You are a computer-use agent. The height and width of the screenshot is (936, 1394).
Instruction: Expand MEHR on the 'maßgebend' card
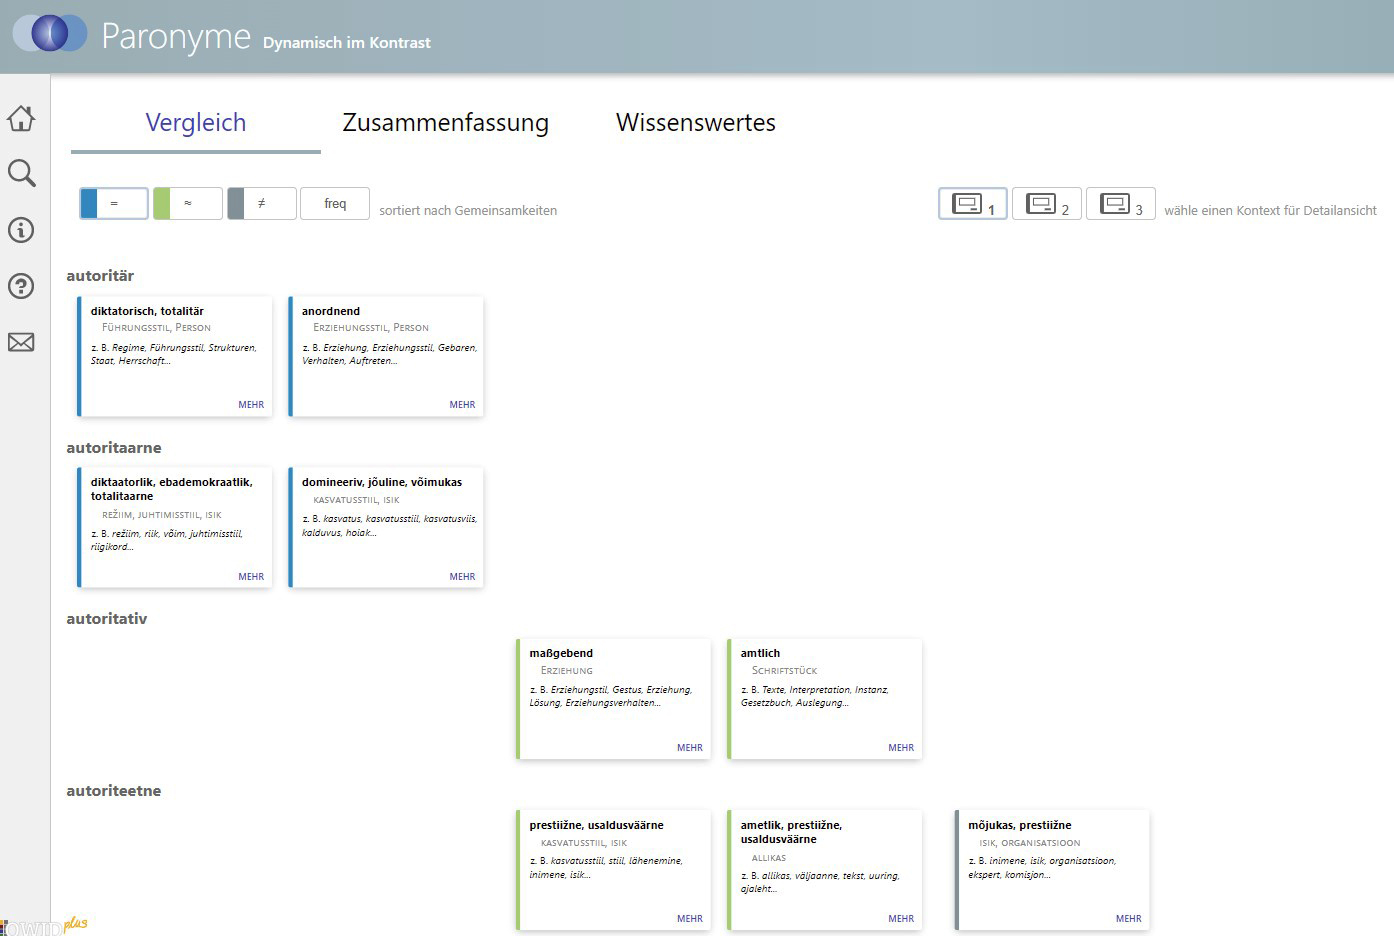pos(689,748)
